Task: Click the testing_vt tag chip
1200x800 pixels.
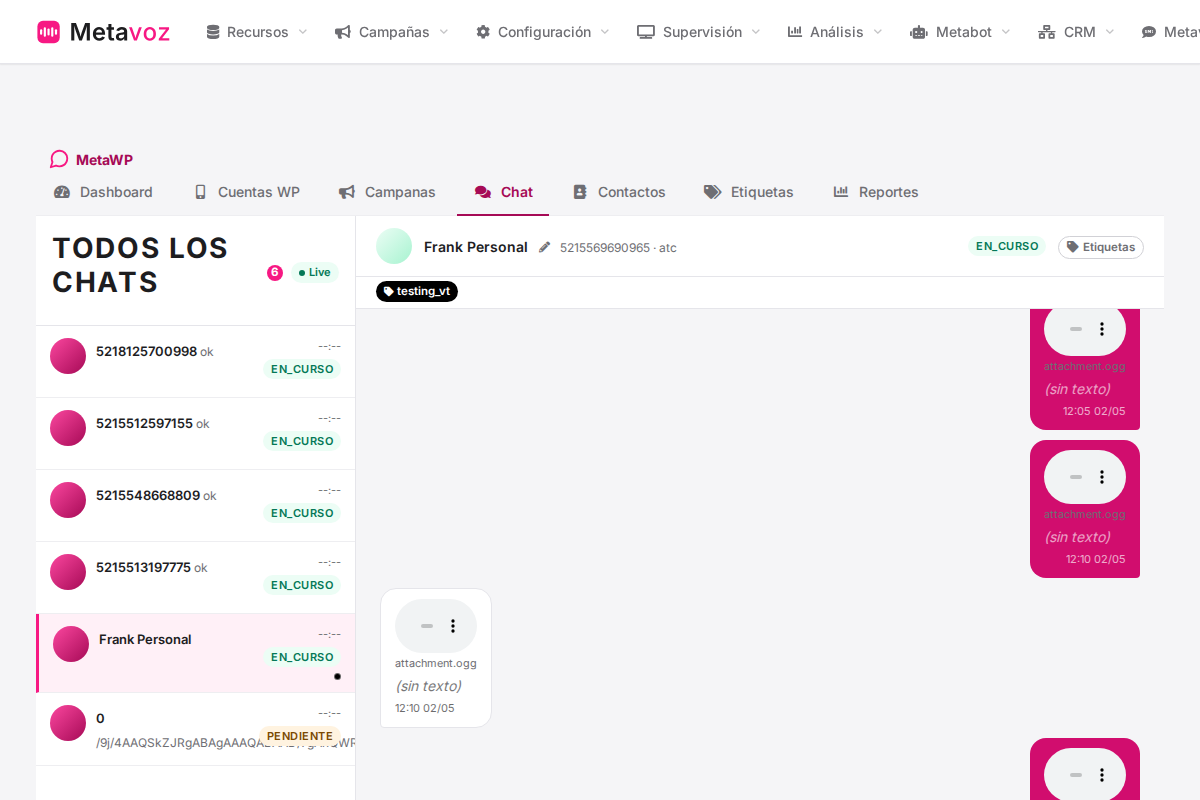Action: 417,291
